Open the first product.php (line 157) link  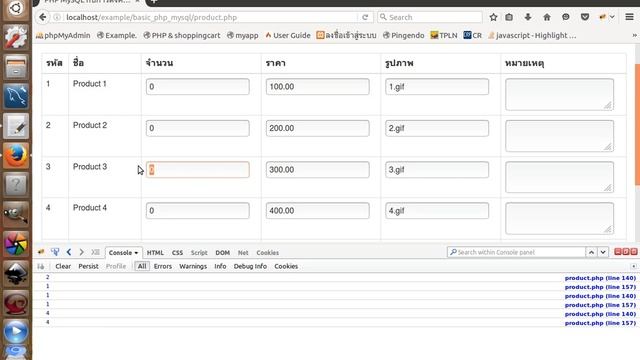pos(600,287)
